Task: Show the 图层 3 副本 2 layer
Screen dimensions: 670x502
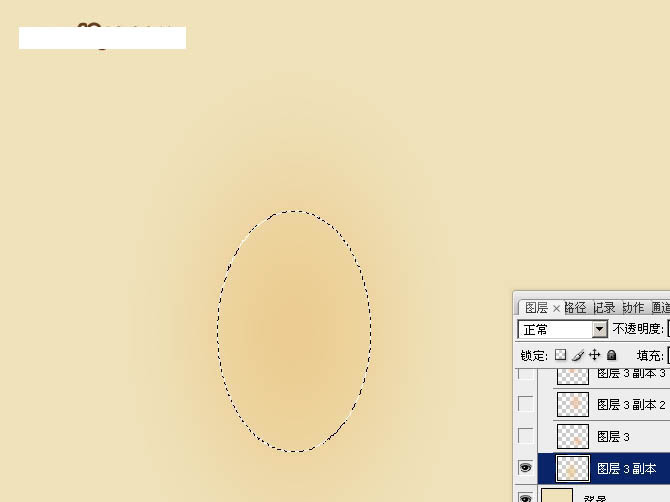Action: click(x=525, y=404)
